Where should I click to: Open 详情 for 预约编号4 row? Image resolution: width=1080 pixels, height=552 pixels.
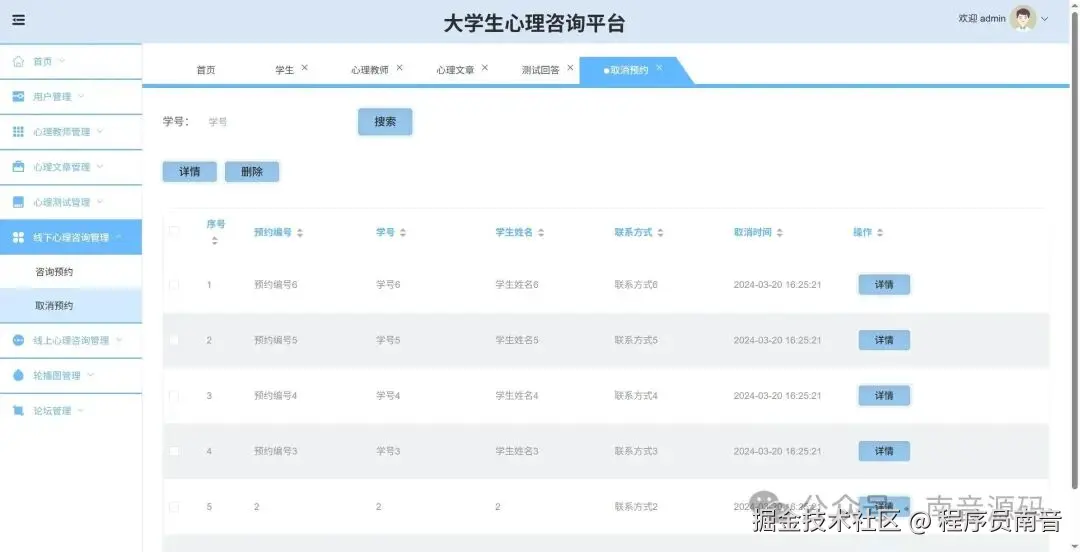884,396
